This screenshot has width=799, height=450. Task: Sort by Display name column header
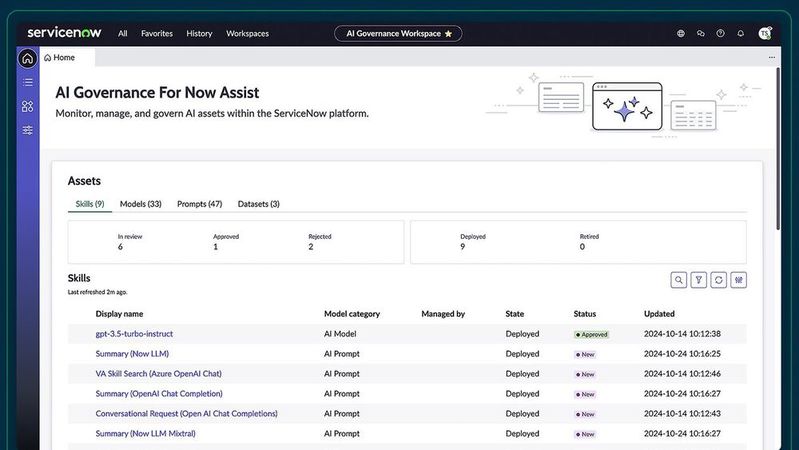pos(119,314)
